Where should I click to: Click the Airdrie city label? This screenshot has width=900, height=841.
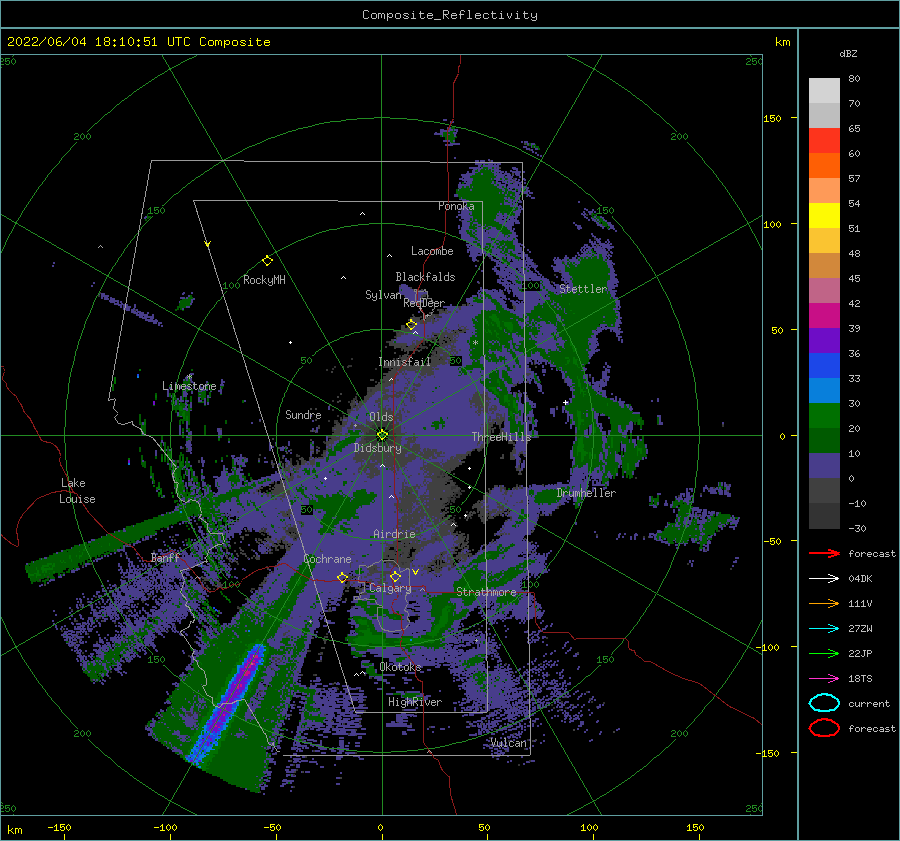point(394,534)
